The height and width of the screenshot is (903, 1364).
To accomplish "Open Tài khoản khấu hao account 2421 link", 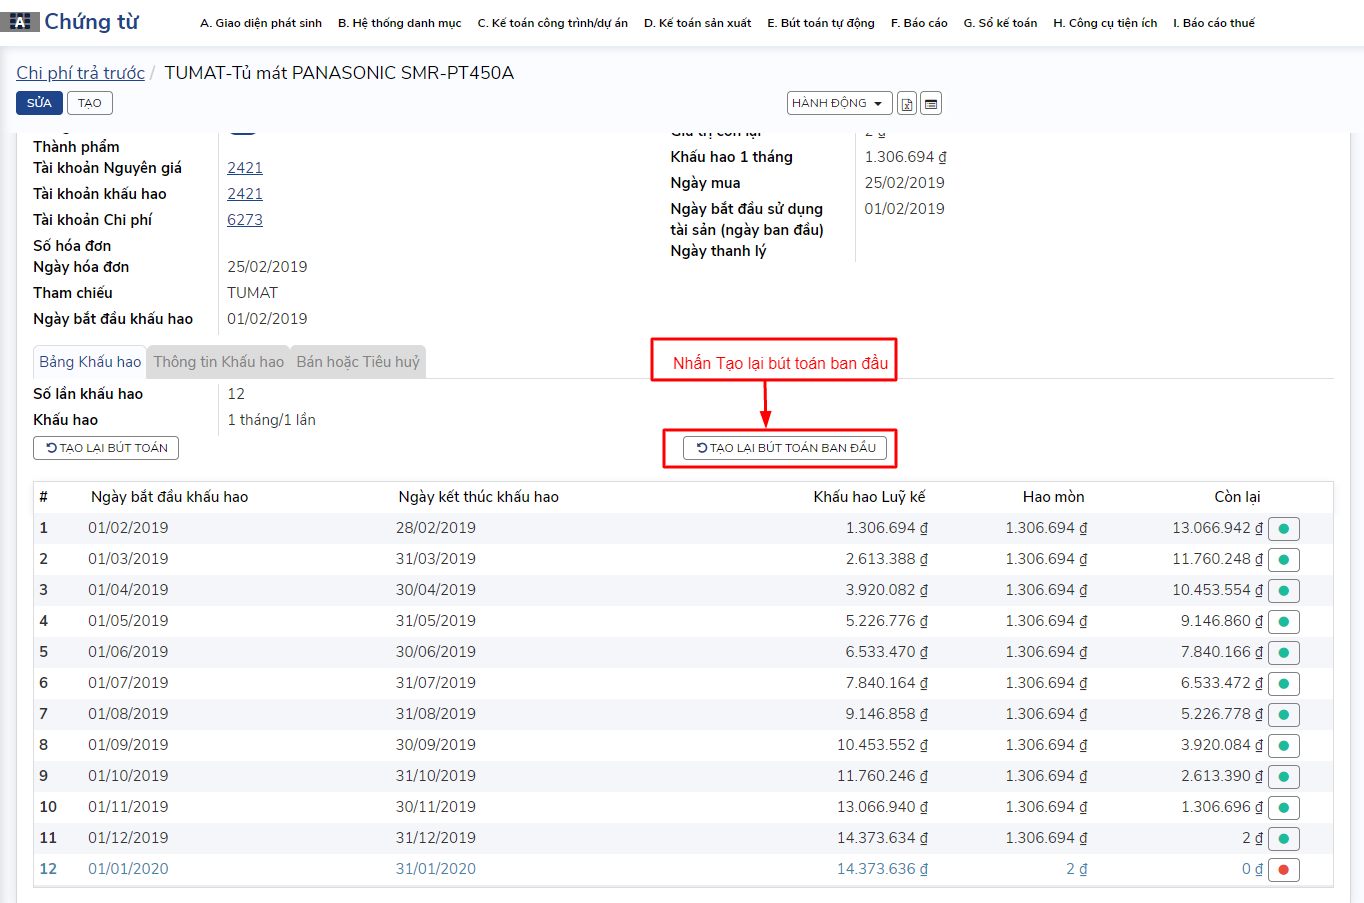I will point(245,194).
